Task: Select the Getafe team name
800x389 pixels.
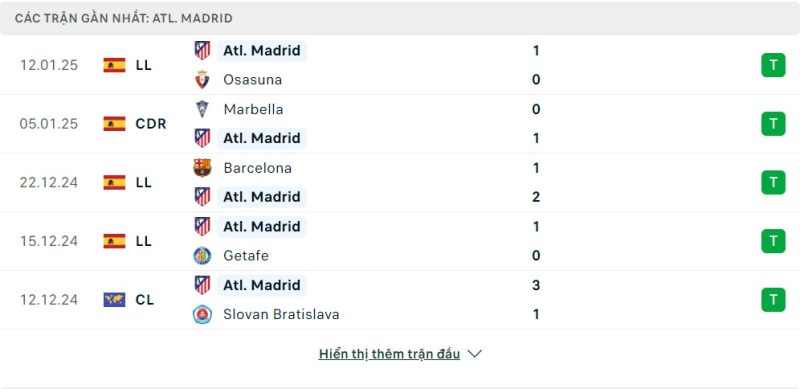Action: tap(246, 255)
